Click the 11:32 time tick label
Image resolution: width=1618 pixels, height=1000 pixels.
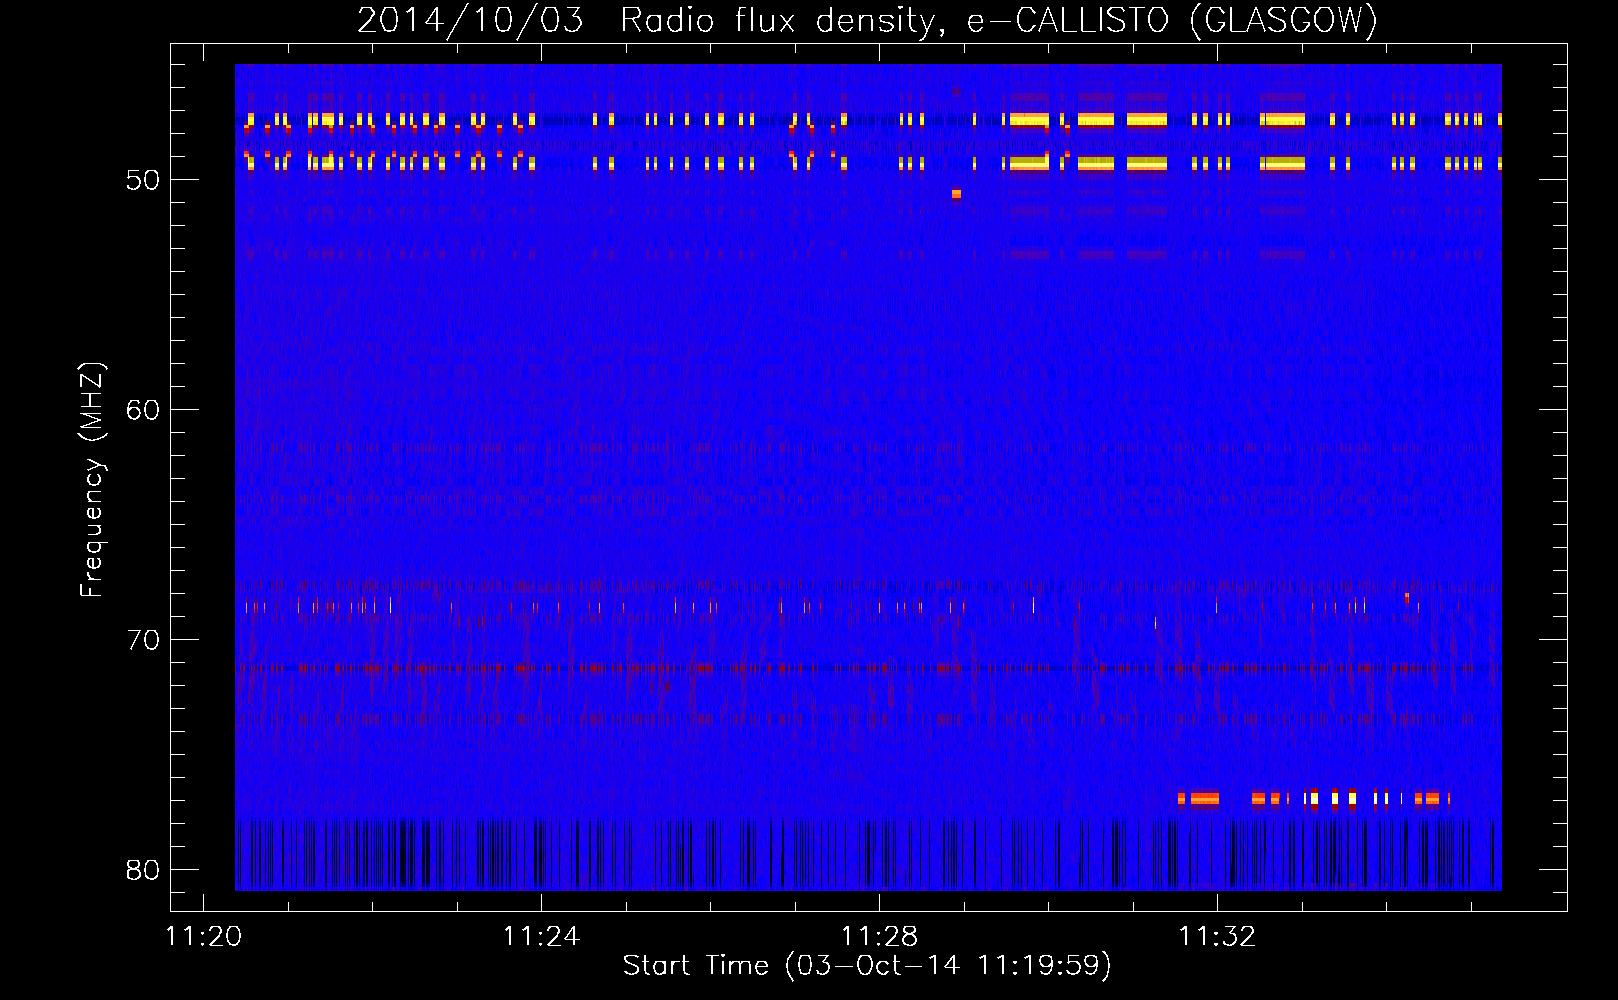pos(1217,937)
